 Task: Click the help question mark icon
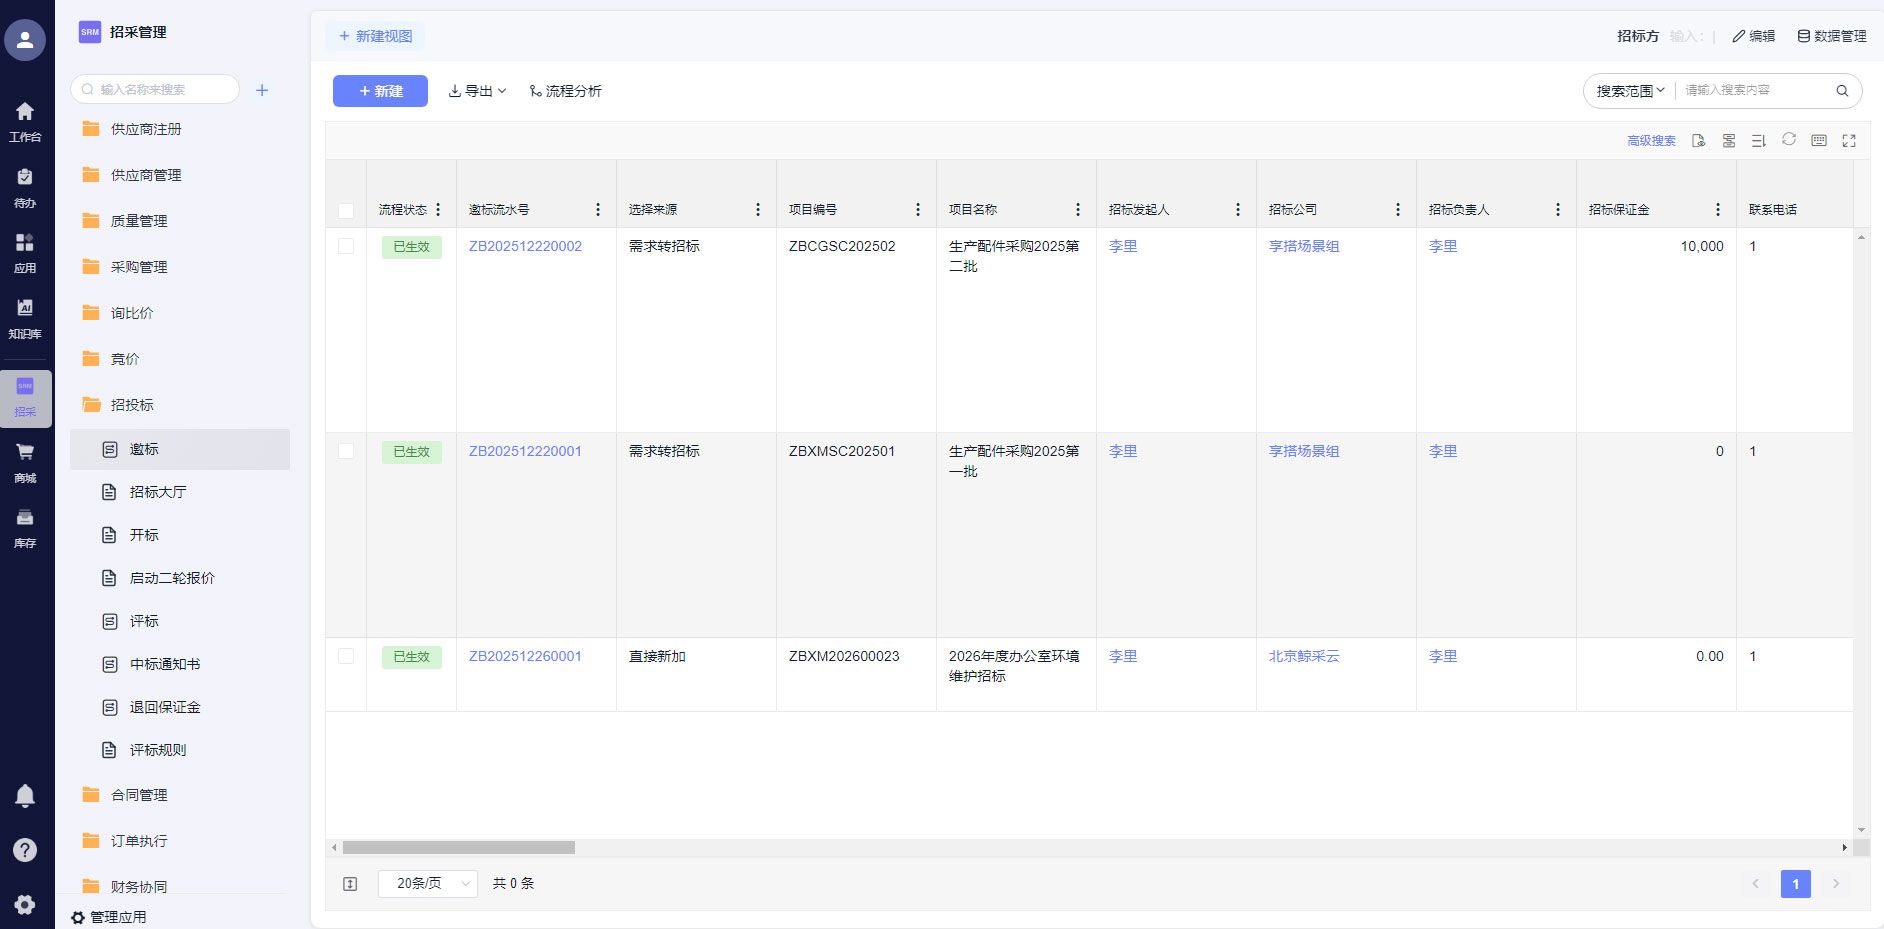point(25,850)
